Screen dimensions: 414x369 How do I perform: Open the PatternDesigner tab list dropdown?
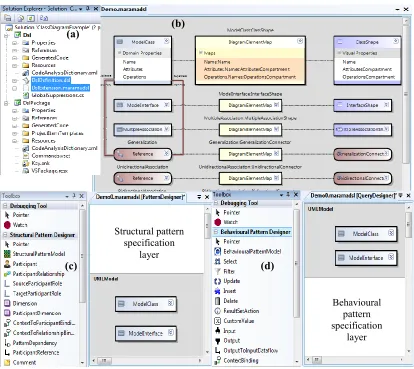[x=199, y=197]
